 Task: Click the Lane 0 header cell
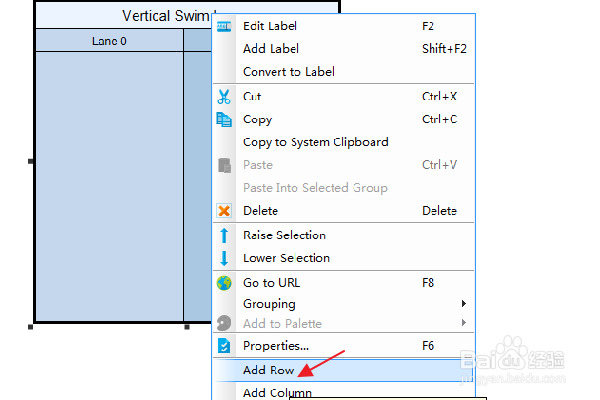pyautogui.click(x=109, y=41)
